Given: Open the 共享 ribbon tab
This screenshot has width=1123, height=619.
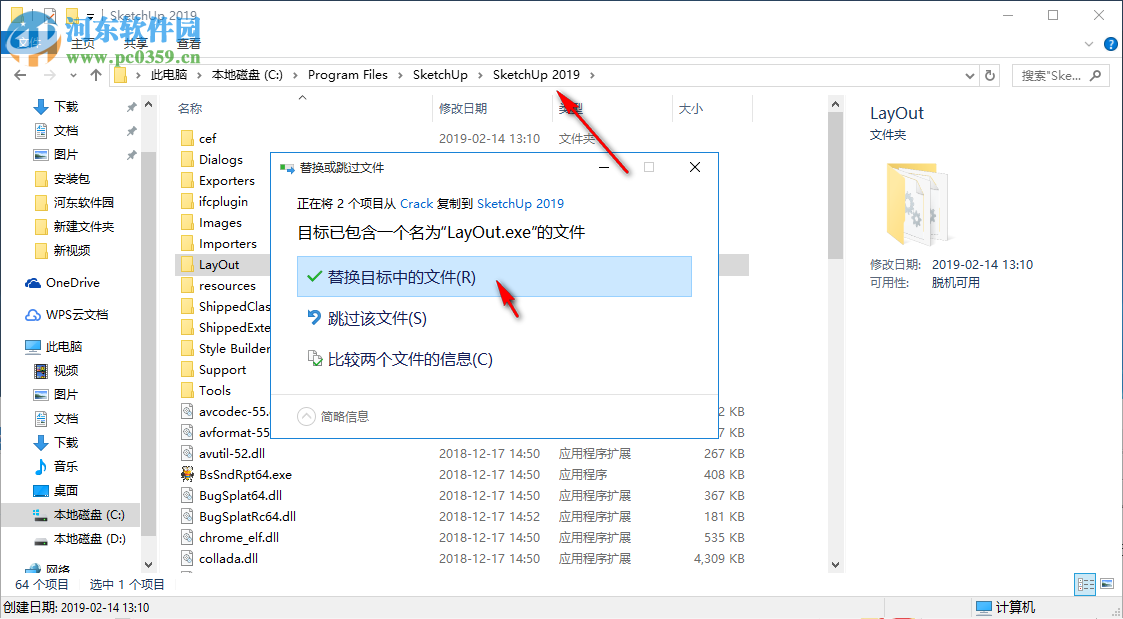Looking at the screenshot, I should point(135,43).
